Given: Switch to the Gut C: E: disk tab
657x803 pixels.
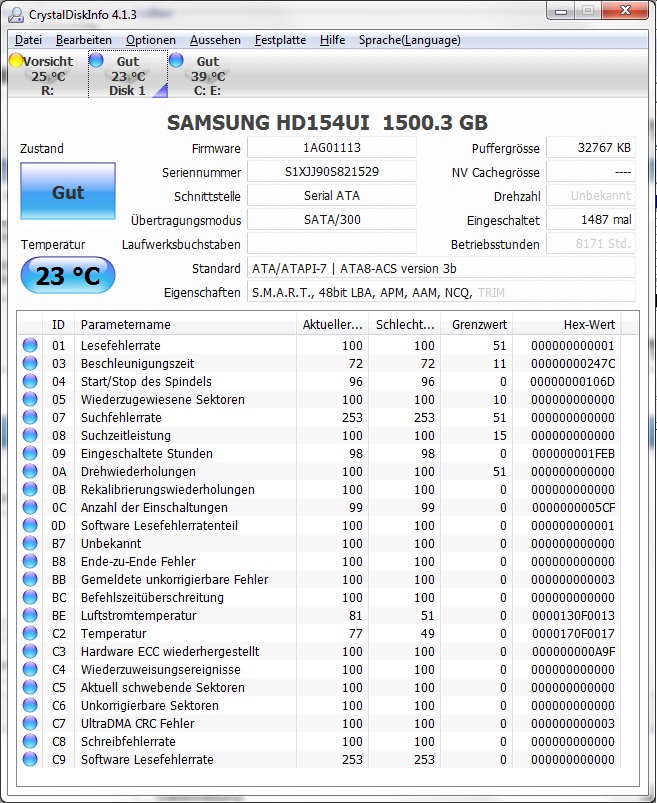Looking at the screenshot, I should [x=207, y=75].
